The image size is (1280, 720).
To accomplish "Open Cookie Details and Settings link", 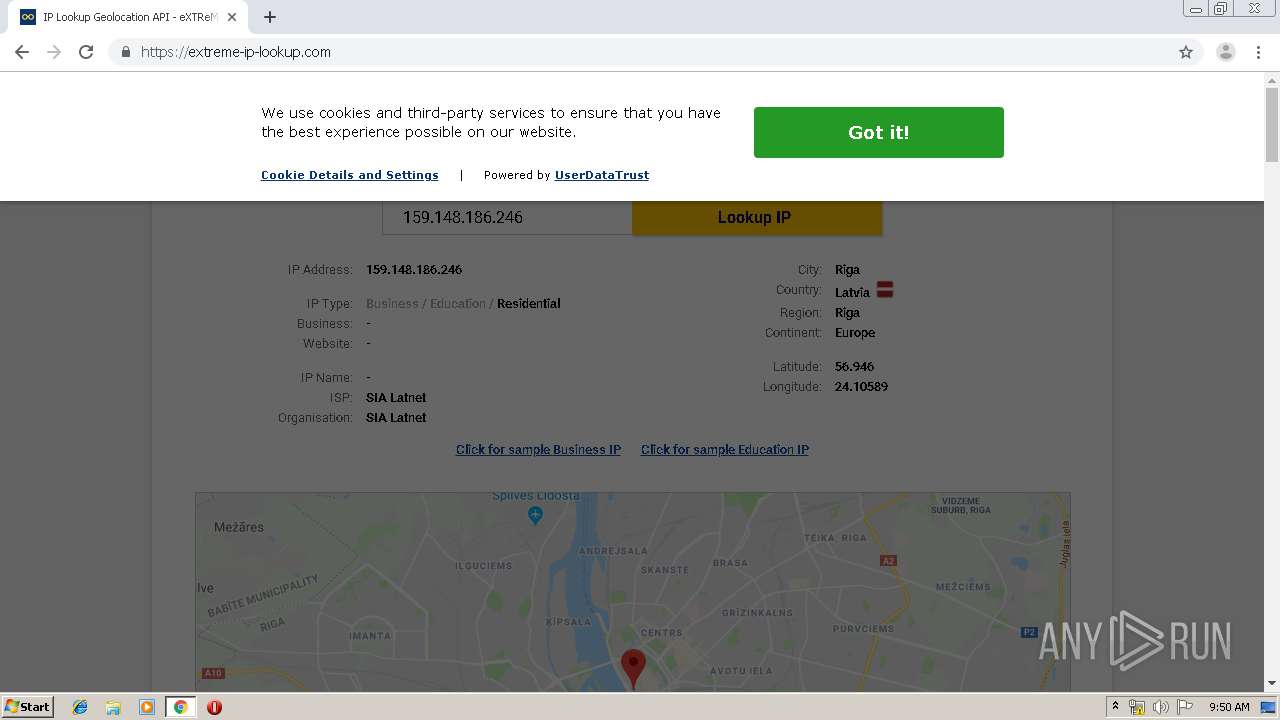I will (x=350, y=175).
